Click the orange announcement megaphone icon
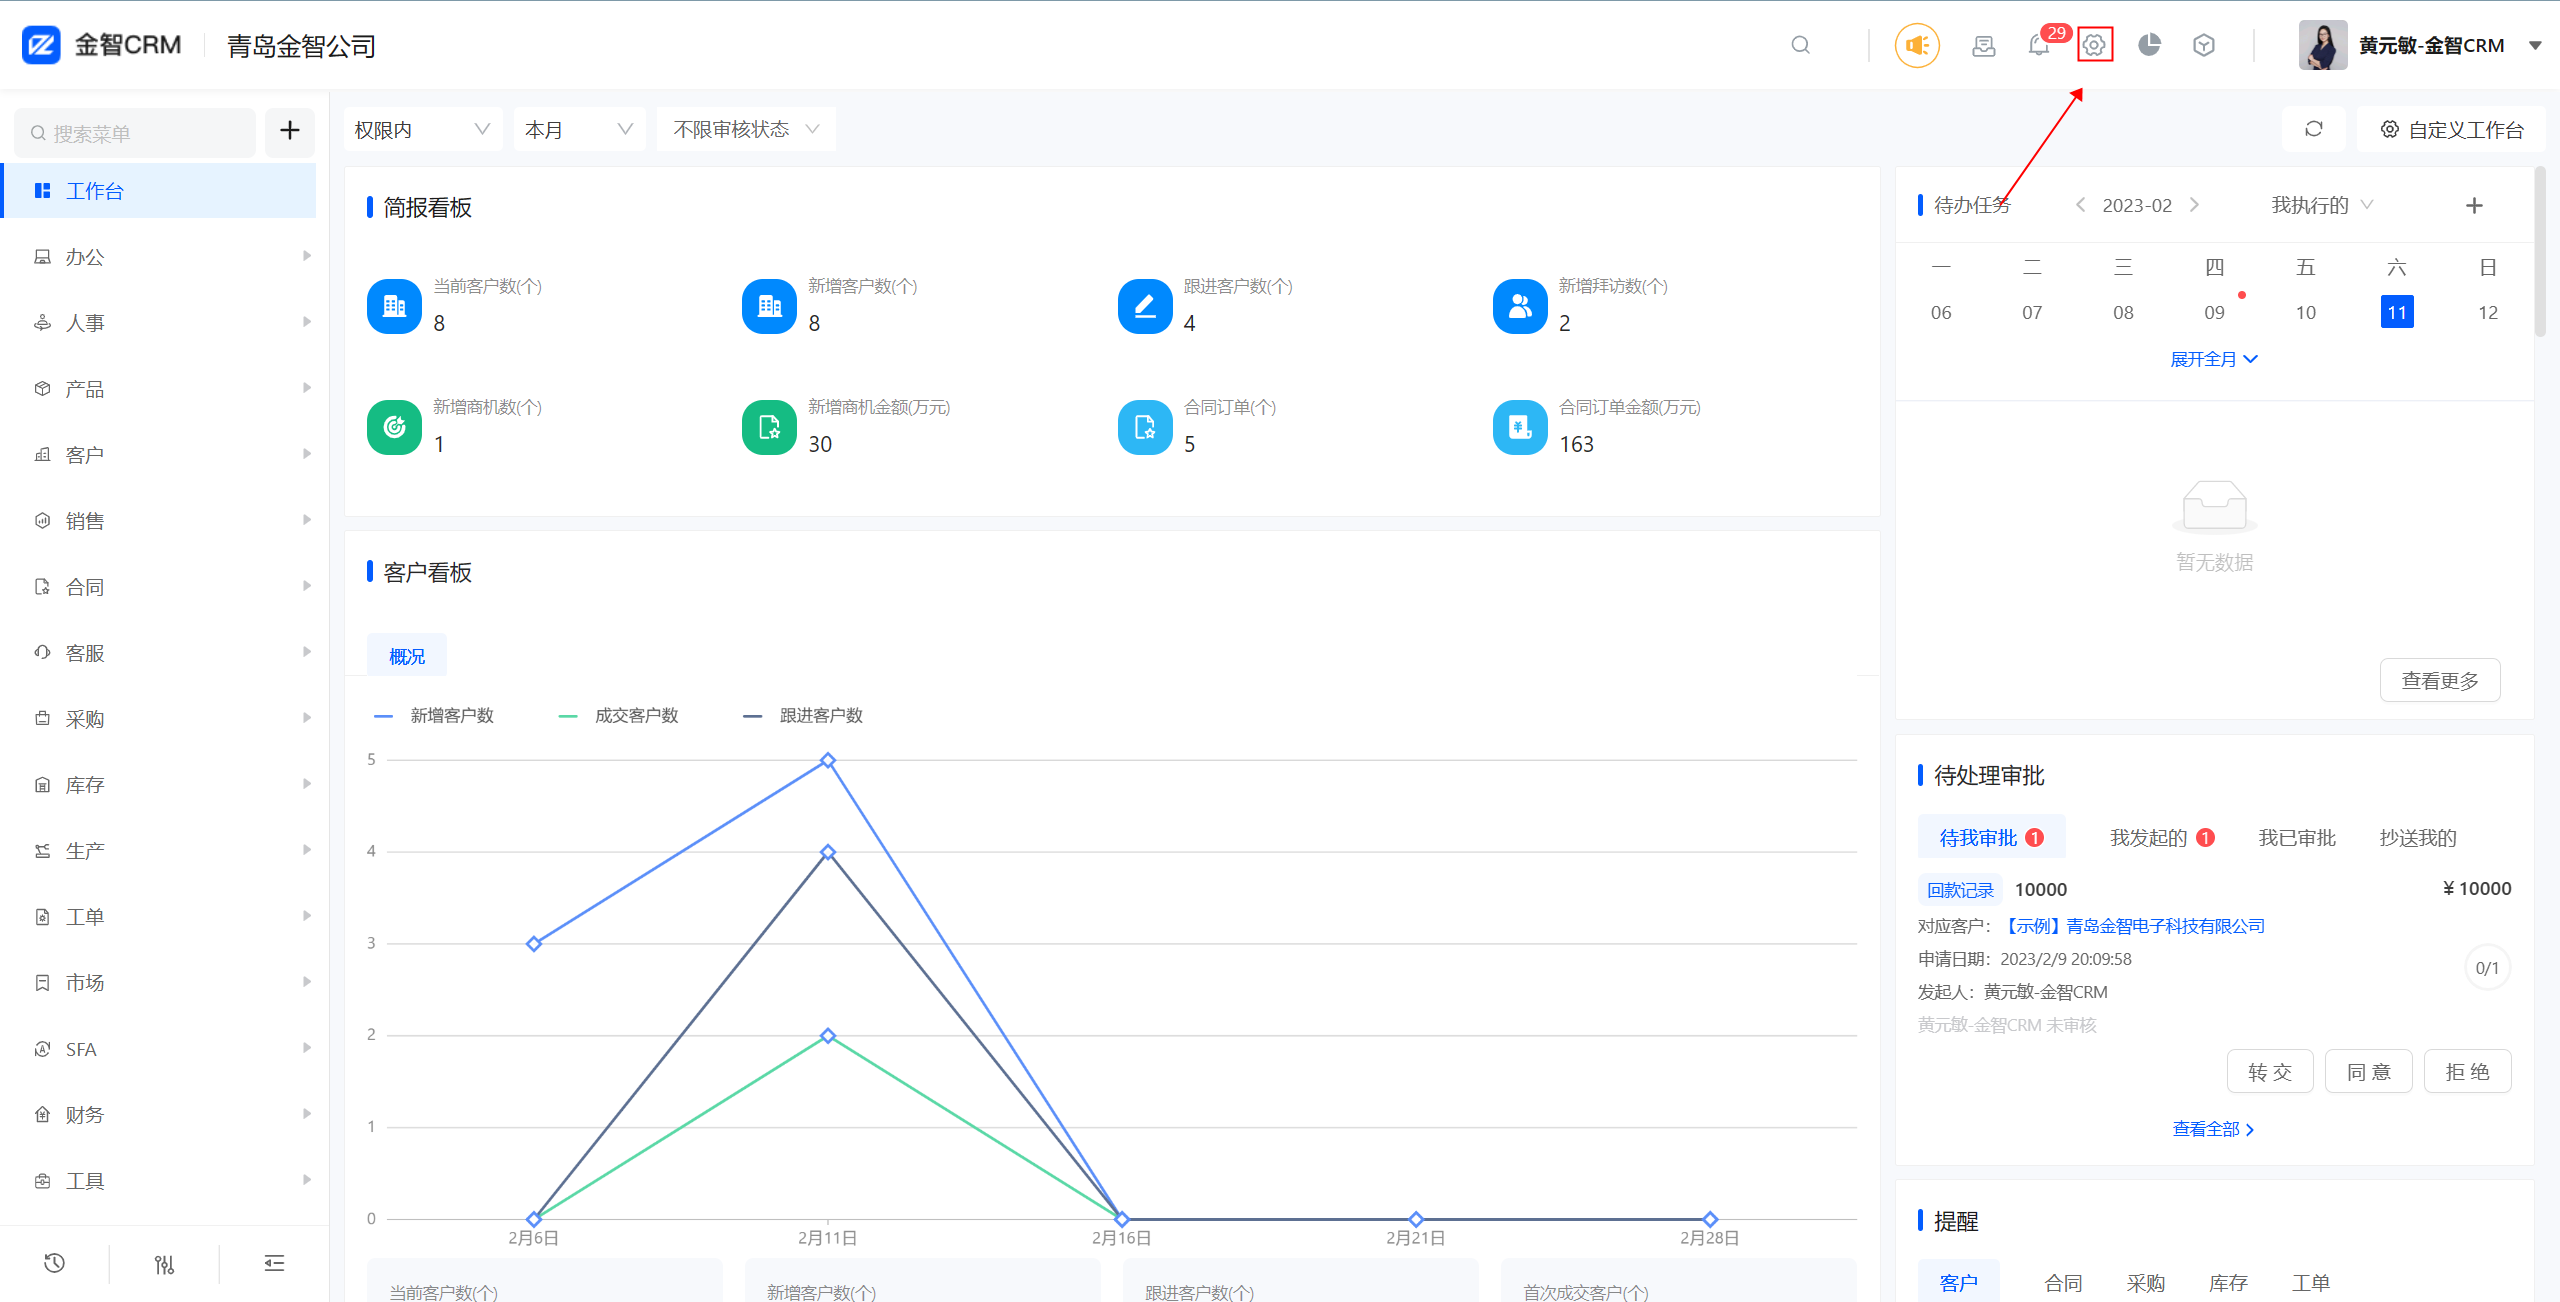 (x=1916, y=45)
